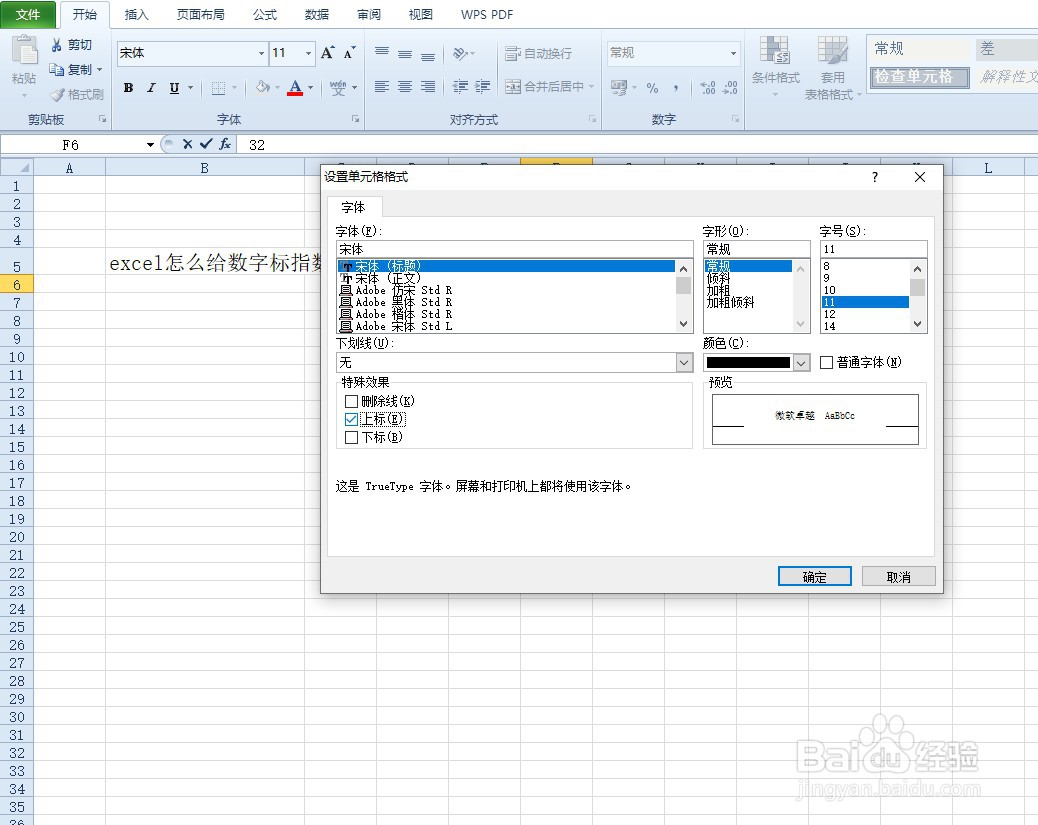This screenshot has width=1038, height=825.
Task: Click the 取消 (Cancel) button
Action: pos(898,575)
